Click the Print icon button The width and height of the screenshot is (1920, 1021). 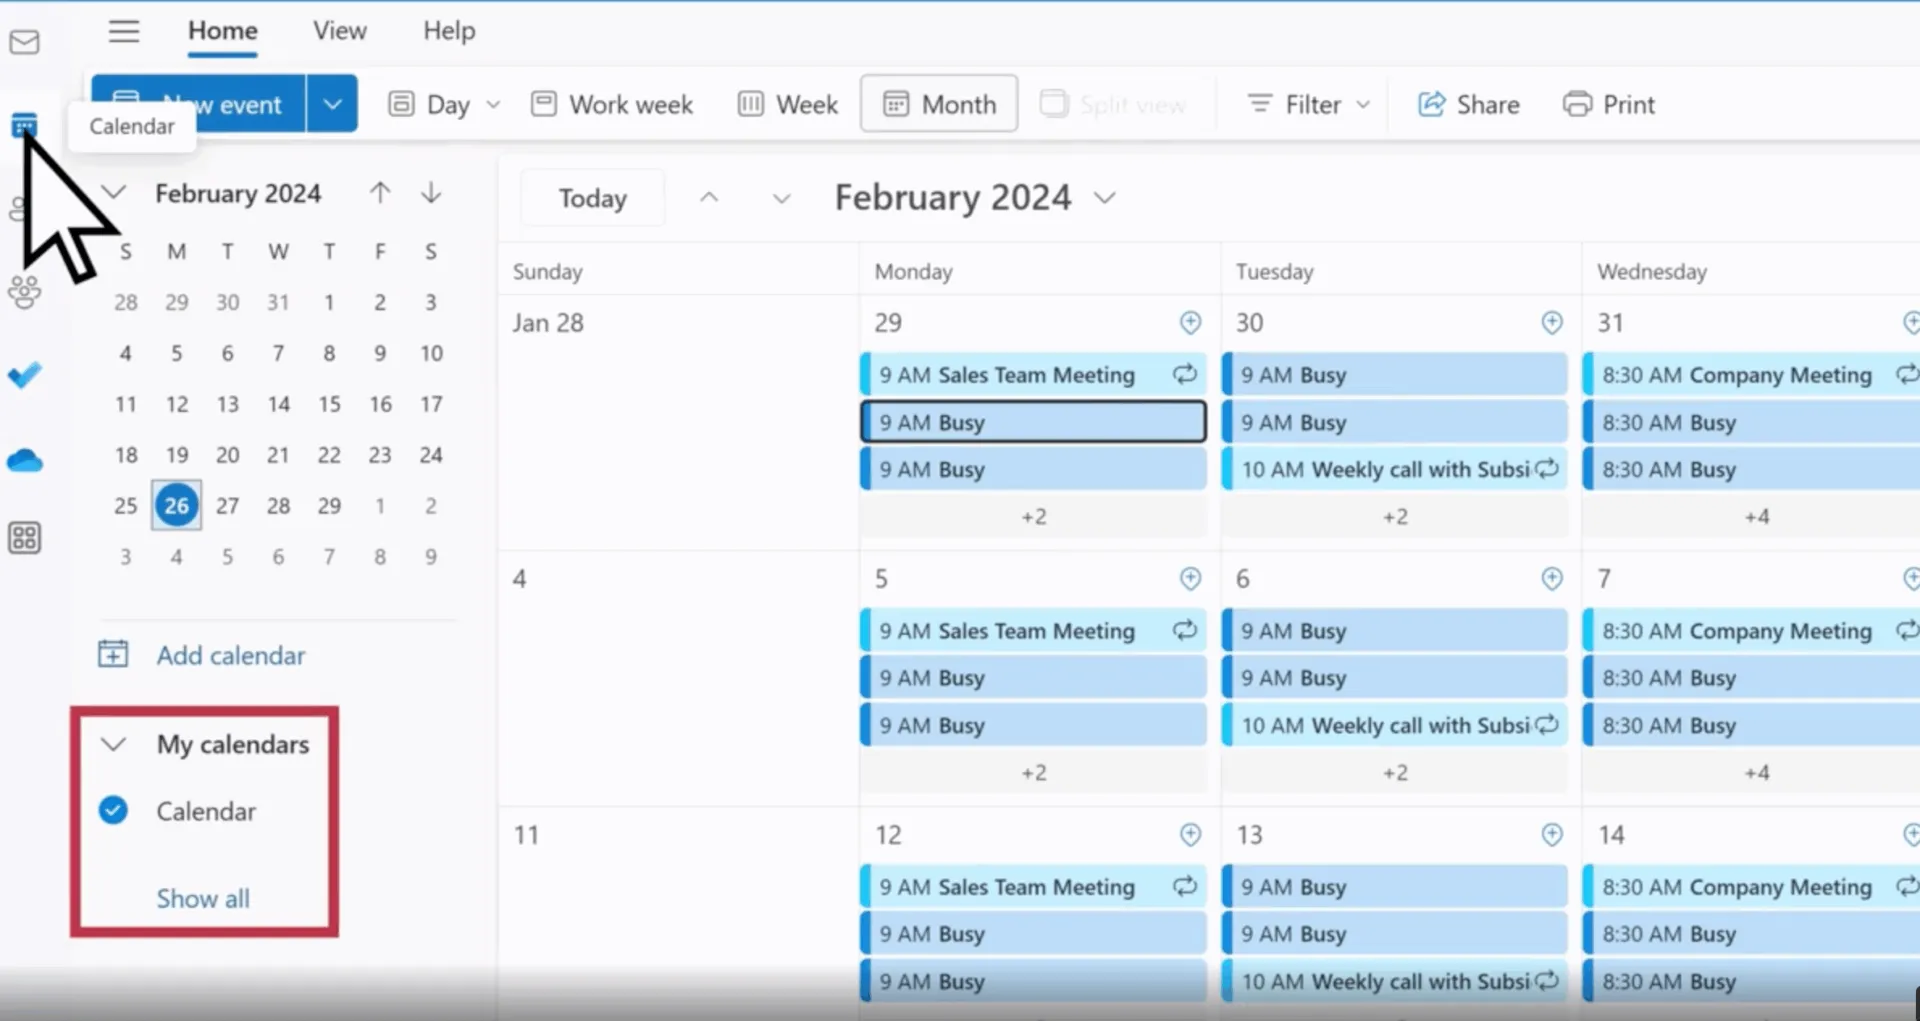(1609, 104)
